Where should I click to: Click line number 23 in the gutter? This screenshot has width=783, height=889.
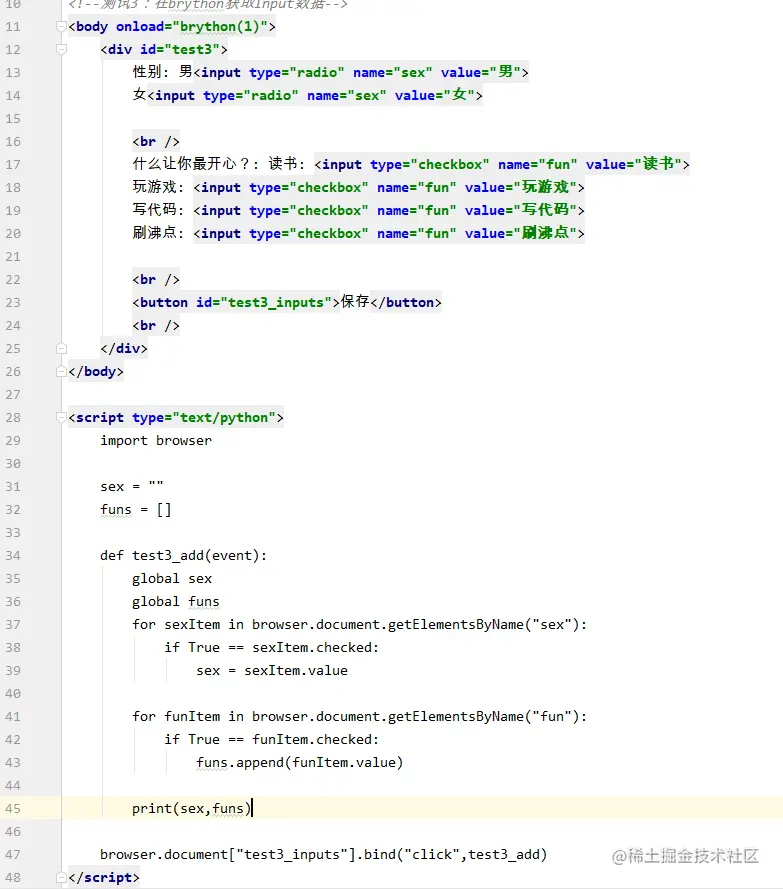(x=13, y=303)
